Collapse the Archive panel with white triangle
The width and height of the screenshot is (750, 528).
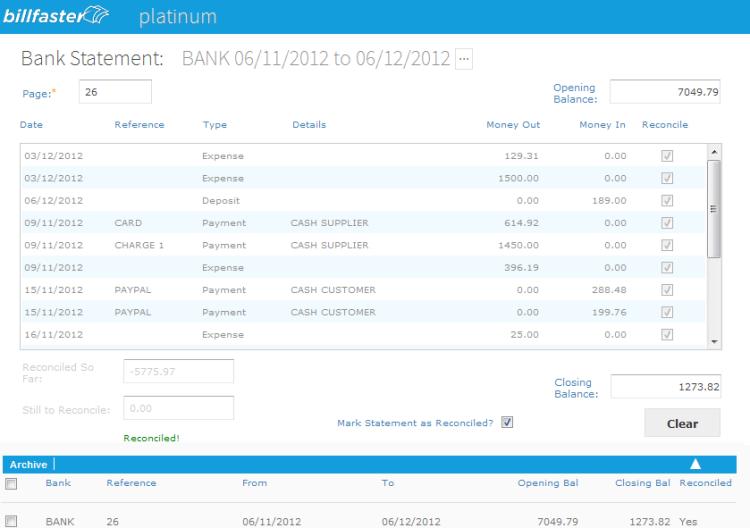695,464
